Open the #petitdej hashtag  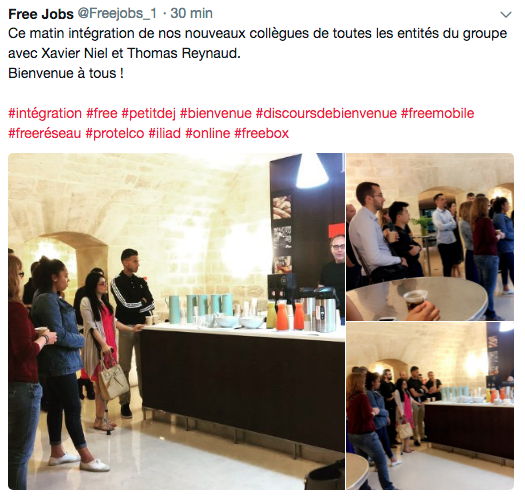point(148,114)
